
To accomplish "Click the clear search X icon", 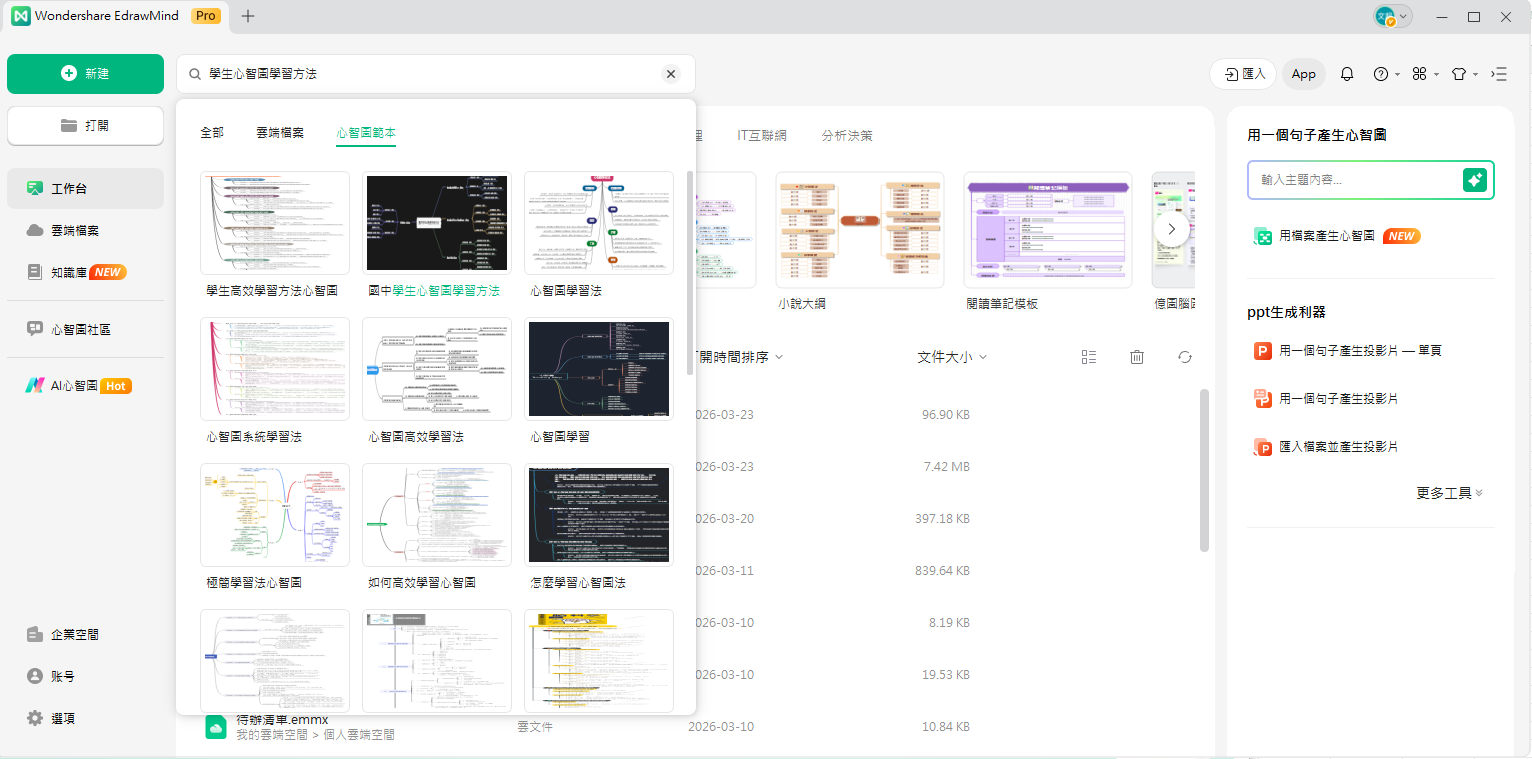I will point(671,73).
